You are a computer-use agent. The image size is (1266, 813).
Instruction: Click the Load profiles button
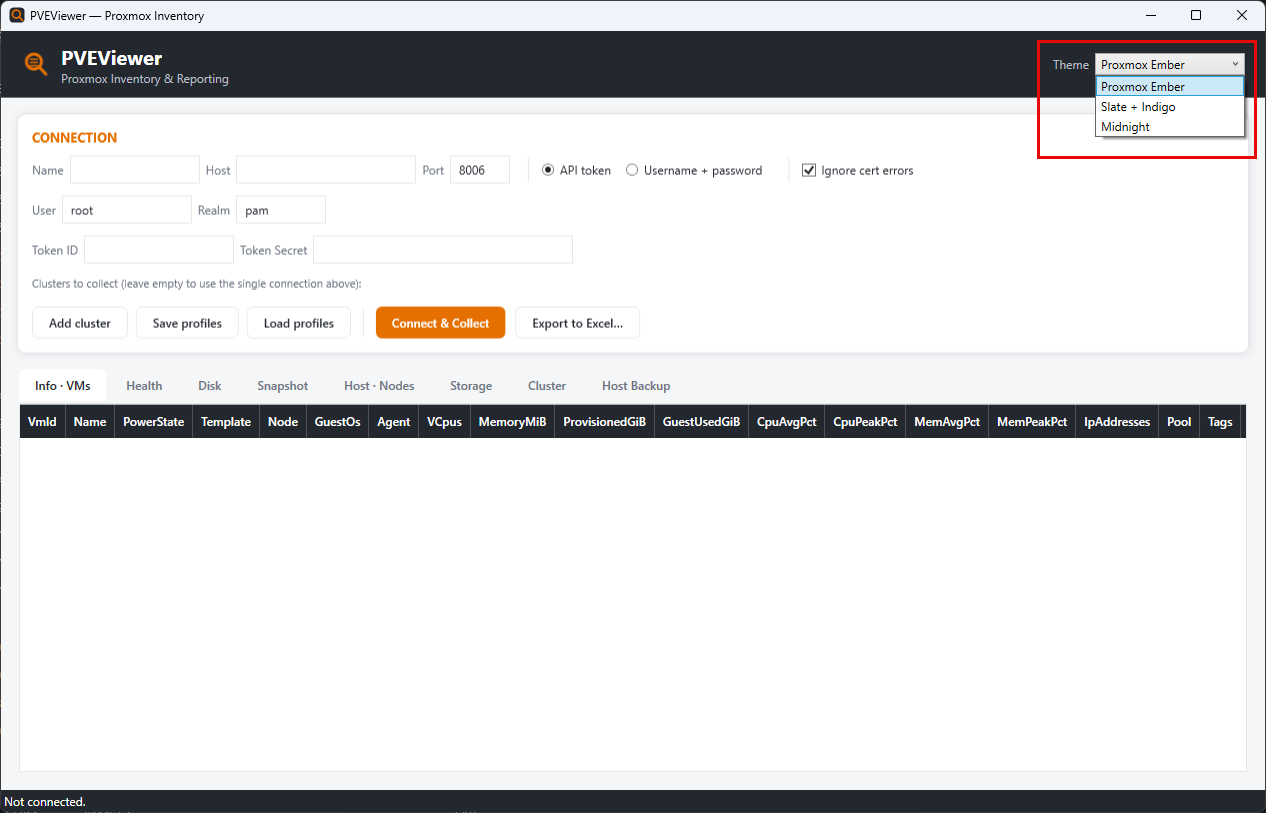pos(299,323)
